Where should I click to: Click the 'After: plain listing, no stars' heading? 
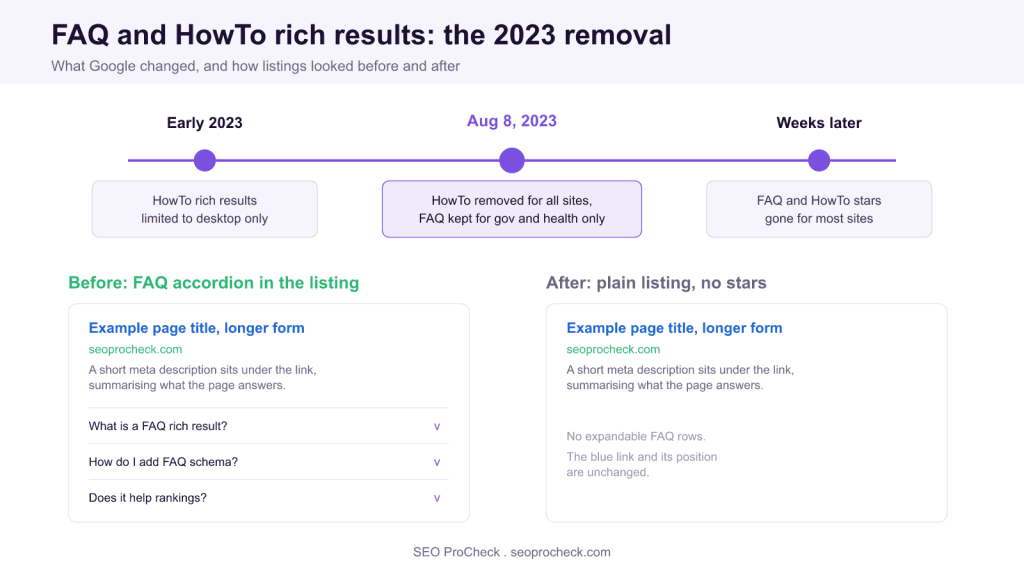coord(656,283)
